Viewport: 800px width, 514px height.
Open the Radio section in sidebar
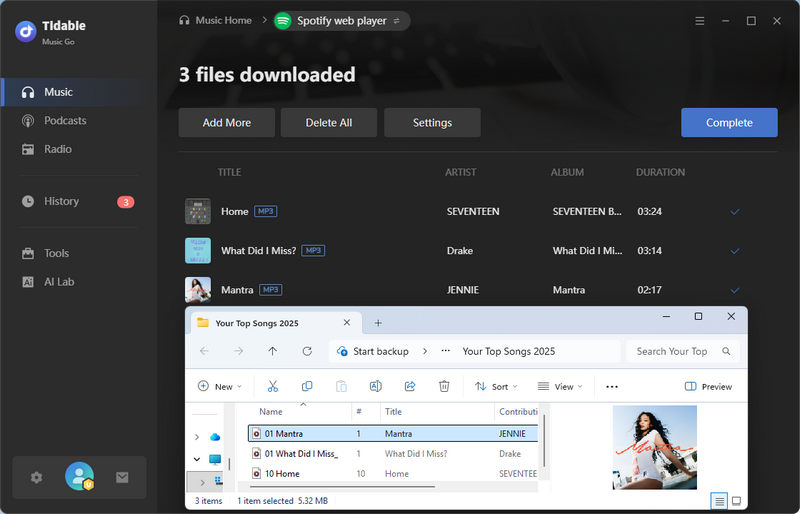coord(57,149)
